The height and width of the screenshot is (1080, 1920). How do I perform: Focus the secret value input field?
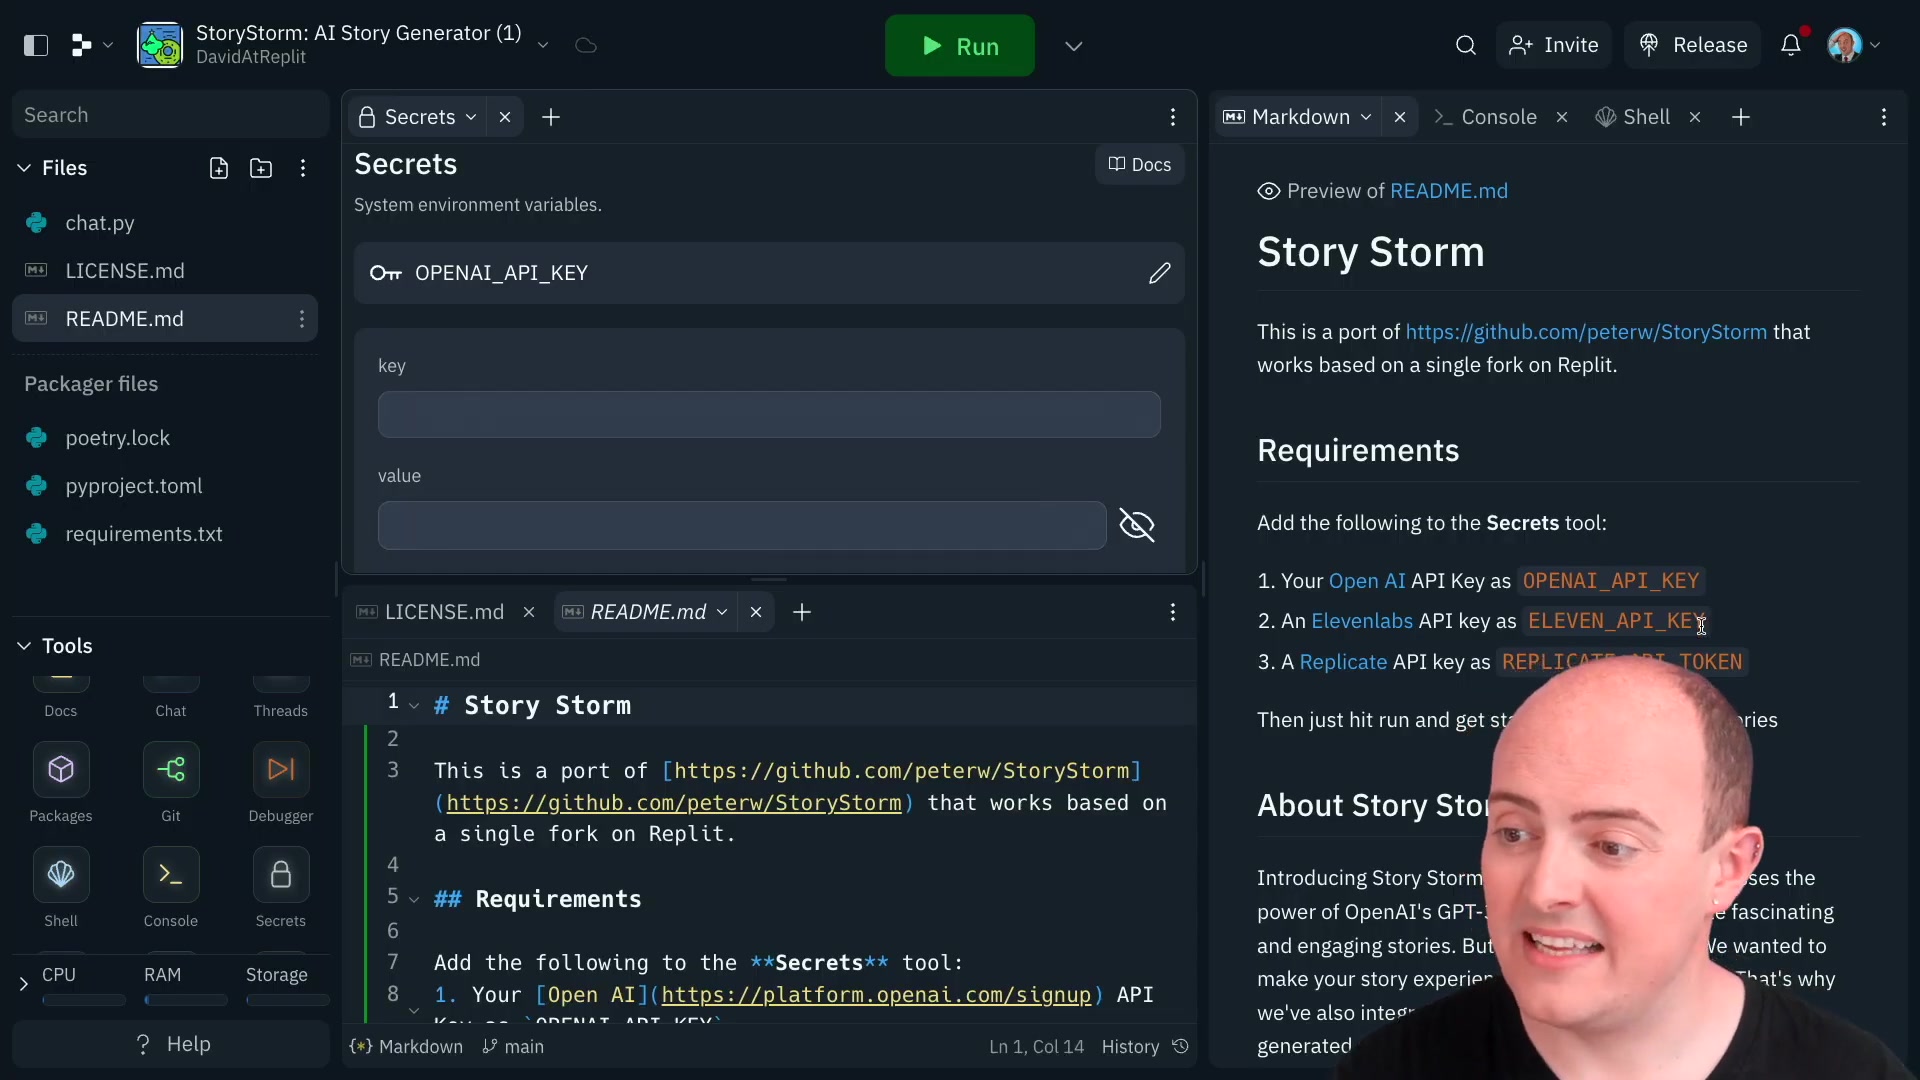coord(742,525)
